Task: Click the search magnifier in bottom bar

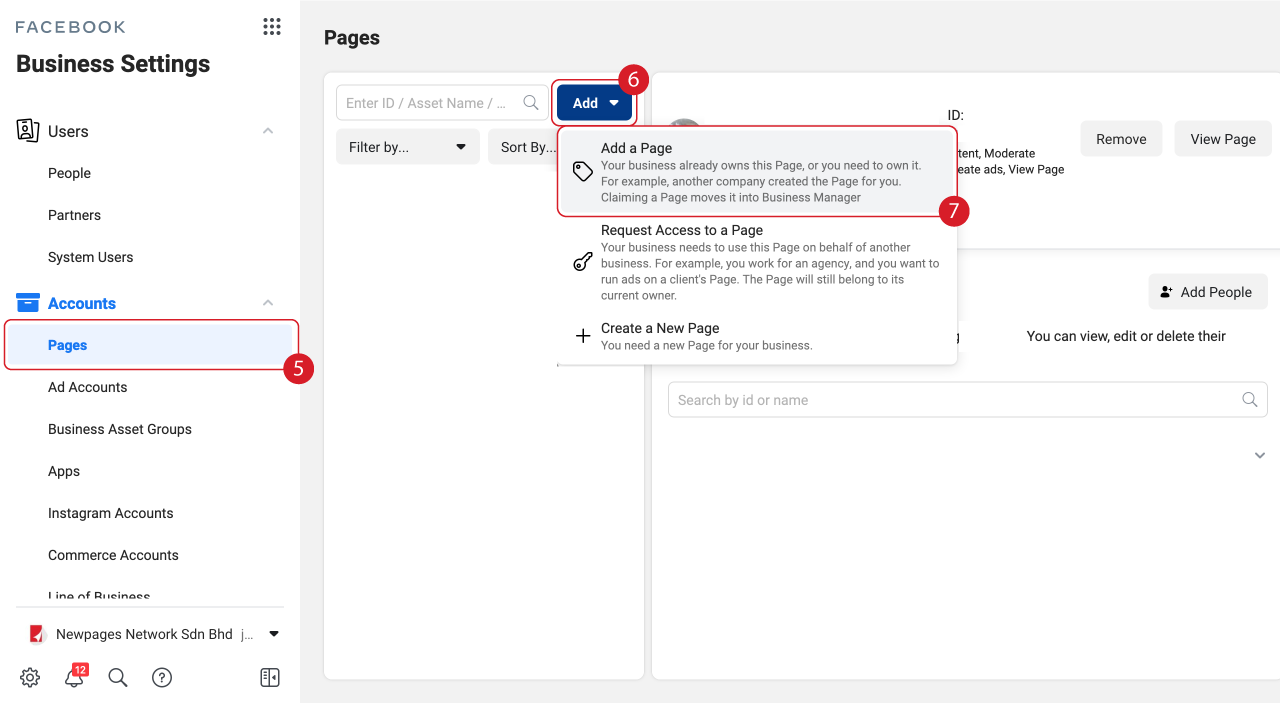Action: [x=118, y=678]
